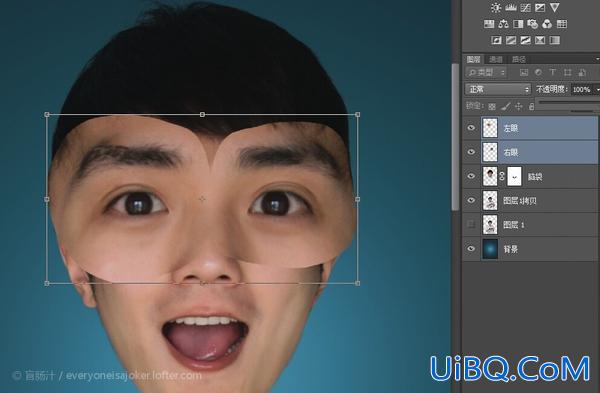
Task: Expand the opacity 100% slider arrow
Action: coord(597,90)
